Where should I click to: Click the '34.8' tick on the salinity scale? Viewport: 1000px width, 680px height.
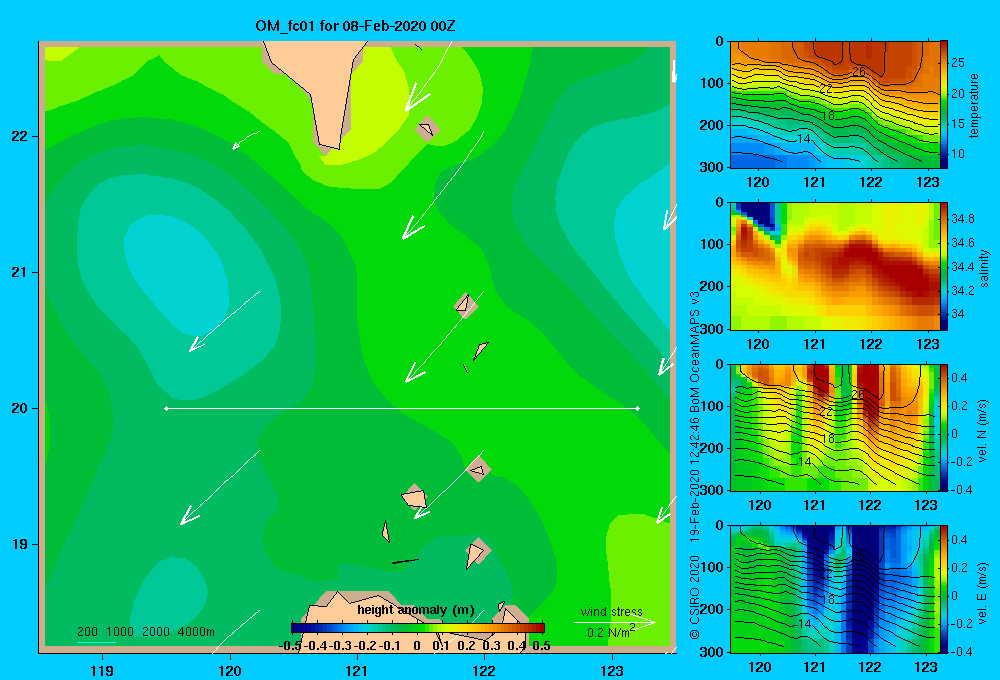(x=962, y=219)
